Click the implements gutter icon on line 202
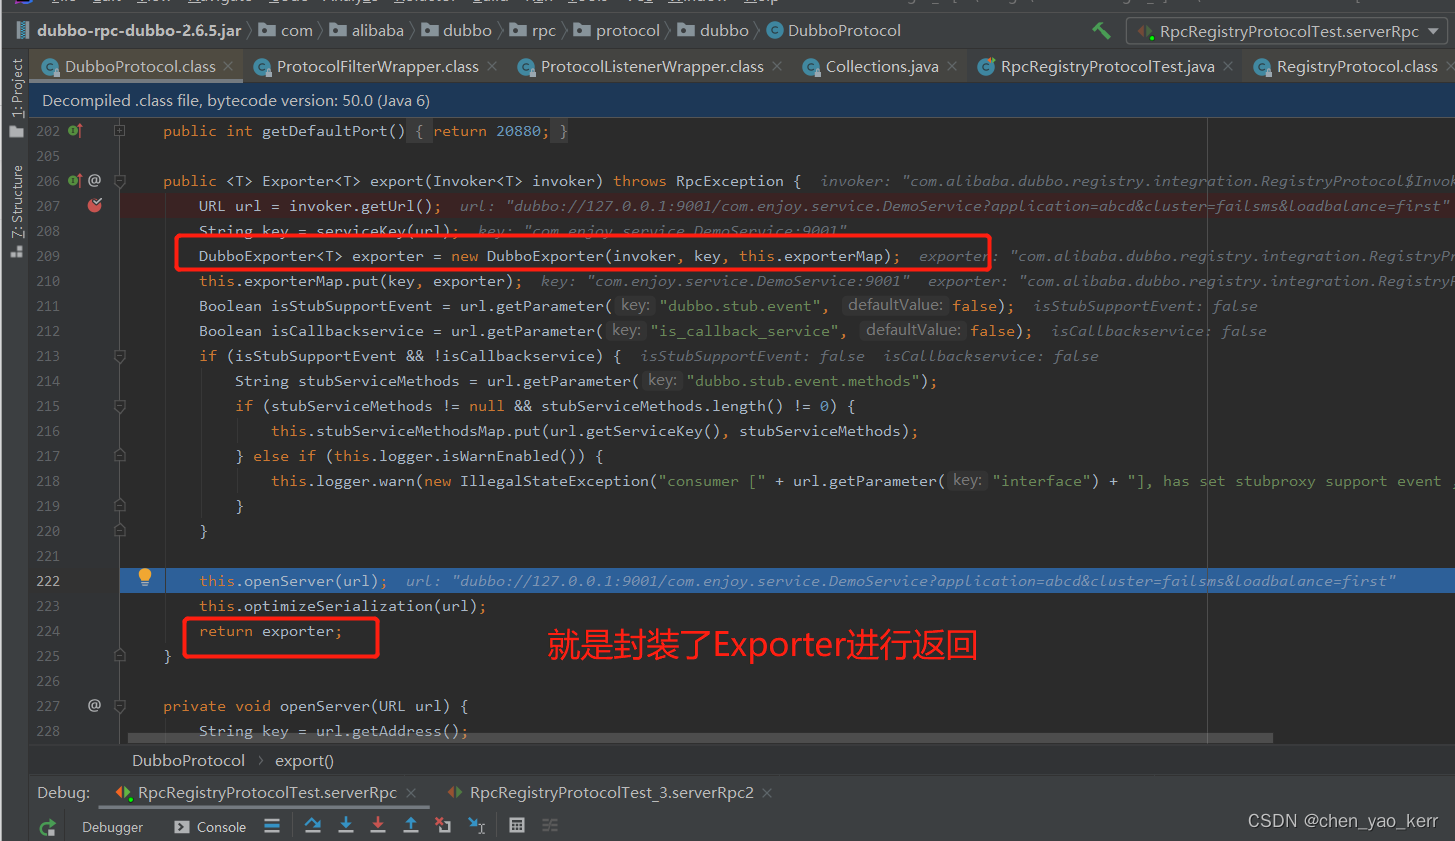 pos(75,131)
